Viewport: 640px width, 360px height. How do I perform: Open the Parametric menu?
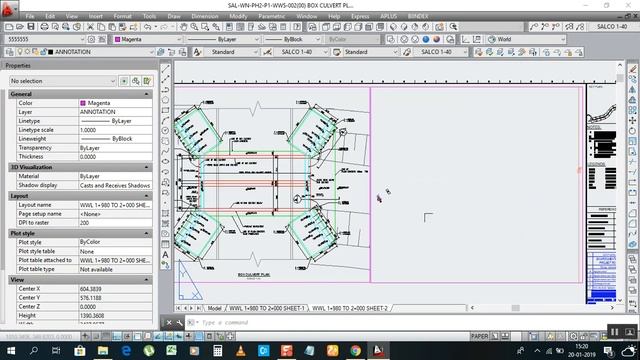tap(271, 16)
